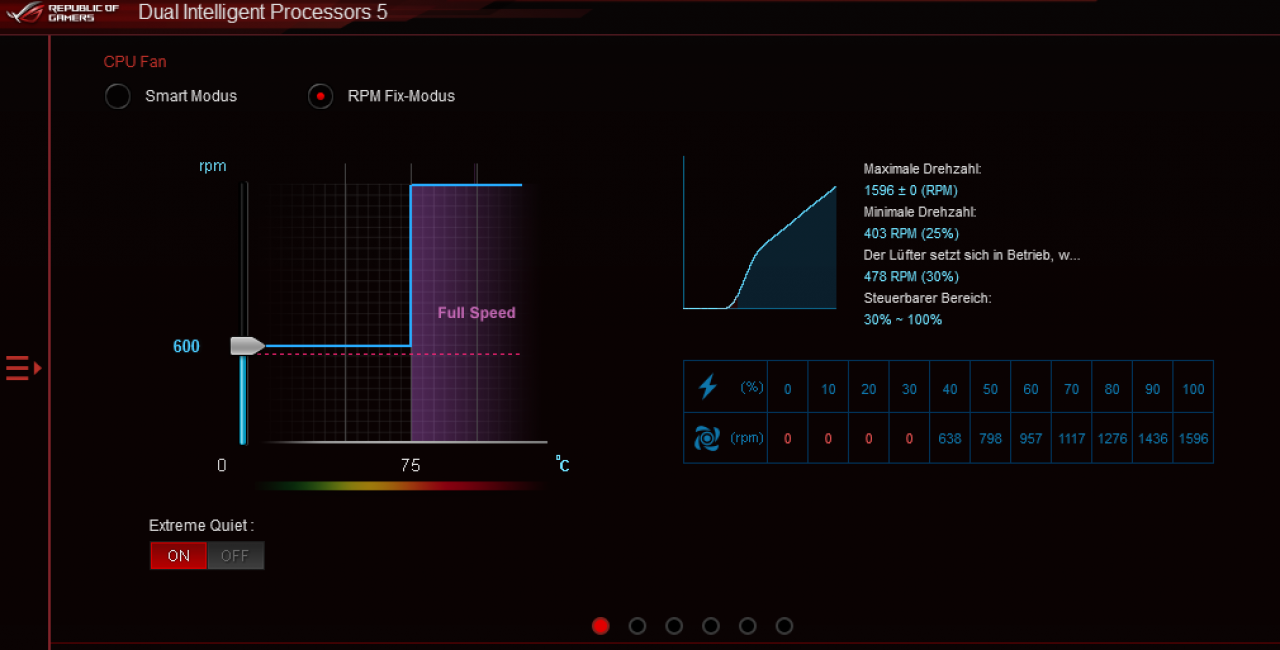Turn Extreme Quiet ON

pos(179,556)
